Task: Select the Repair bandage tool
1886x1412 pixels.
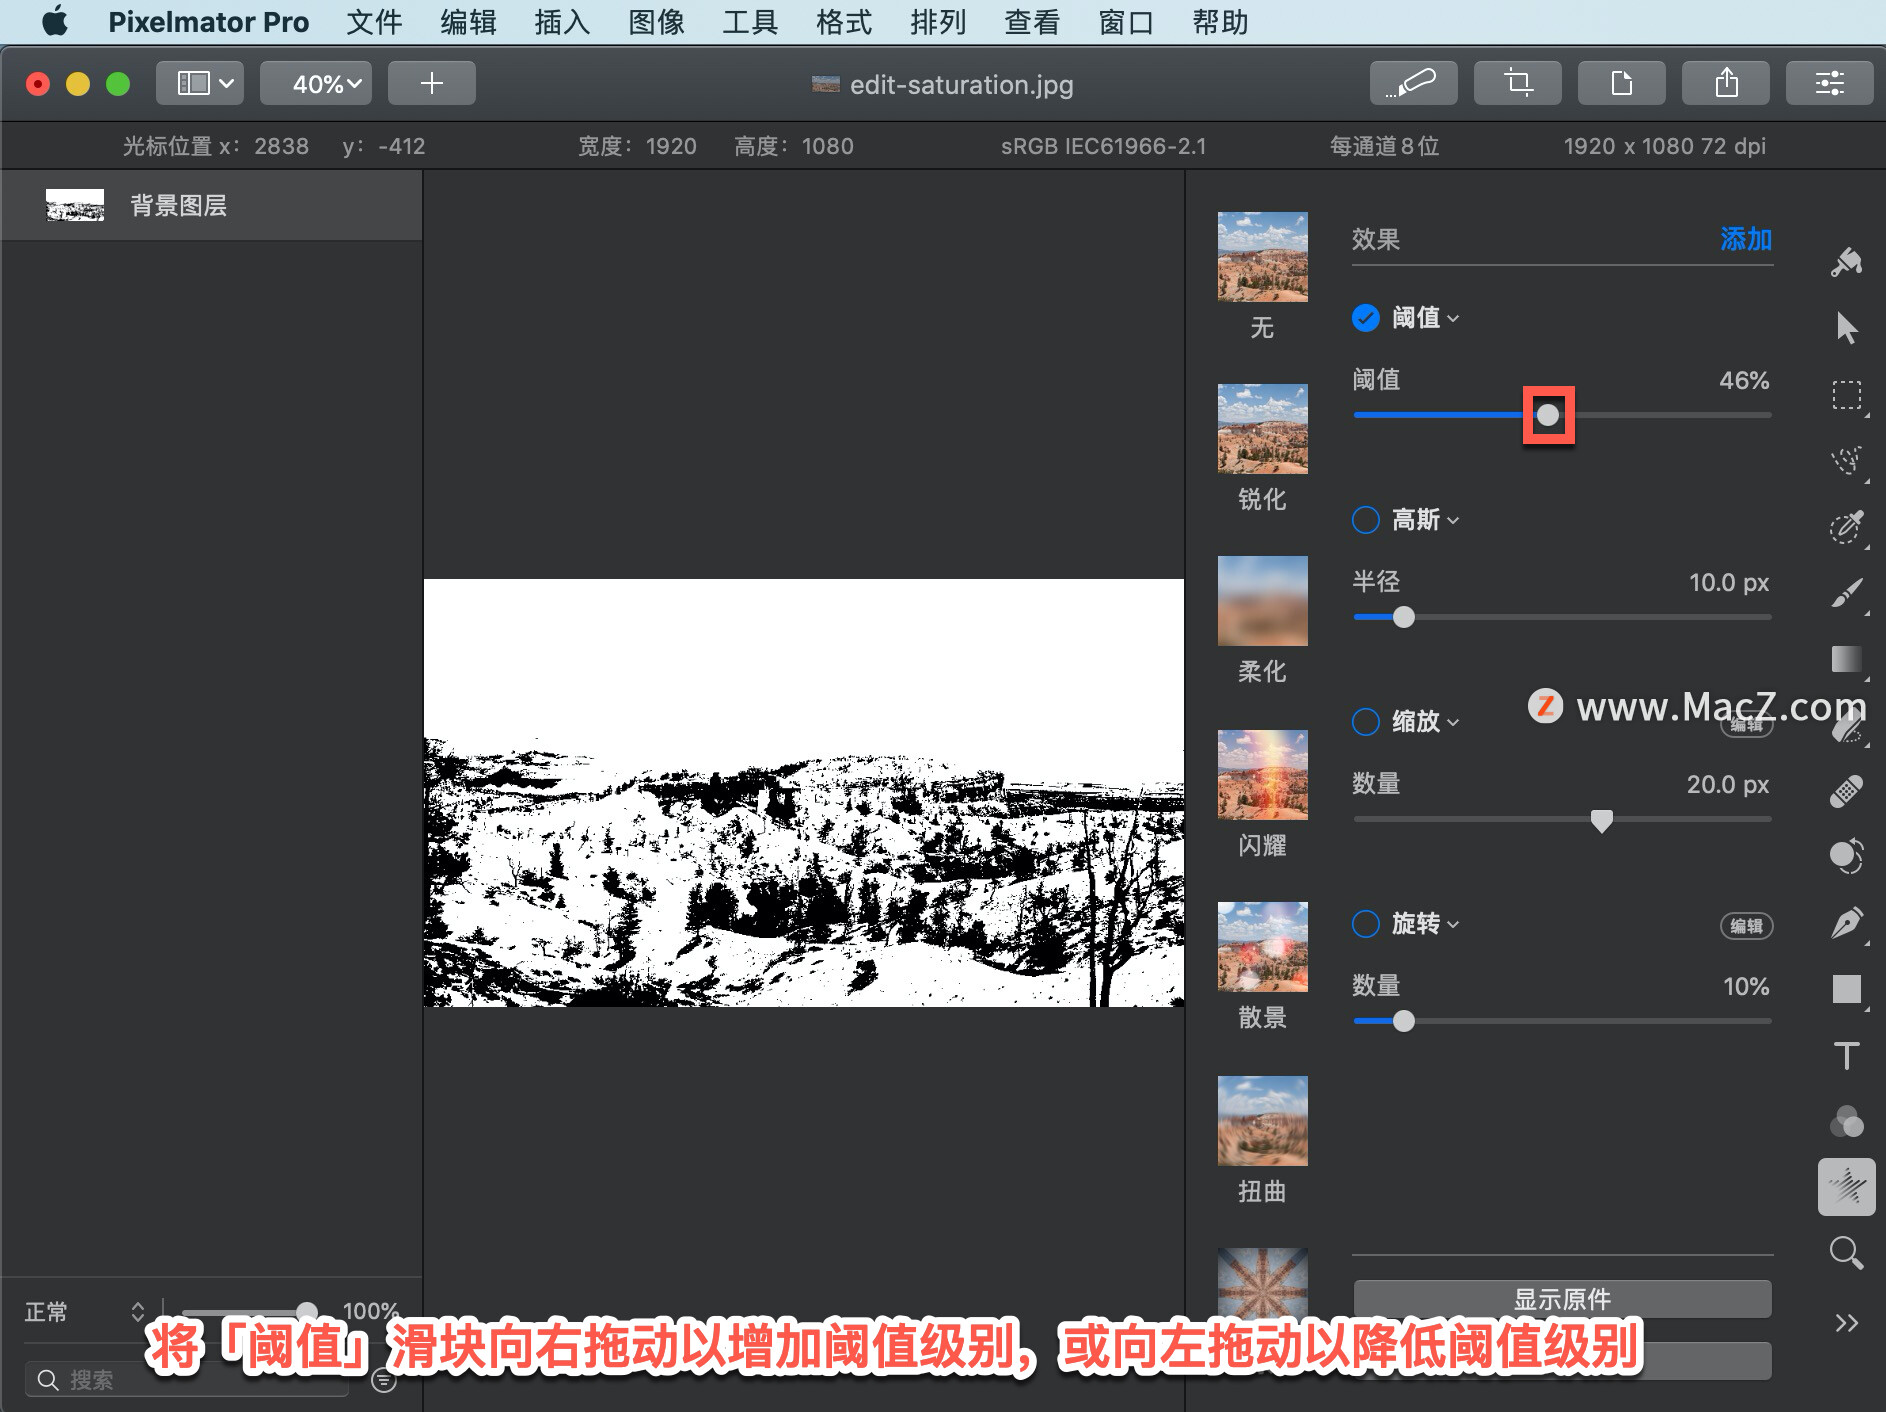Action: pyautogui.click(x=1846, y=790)
